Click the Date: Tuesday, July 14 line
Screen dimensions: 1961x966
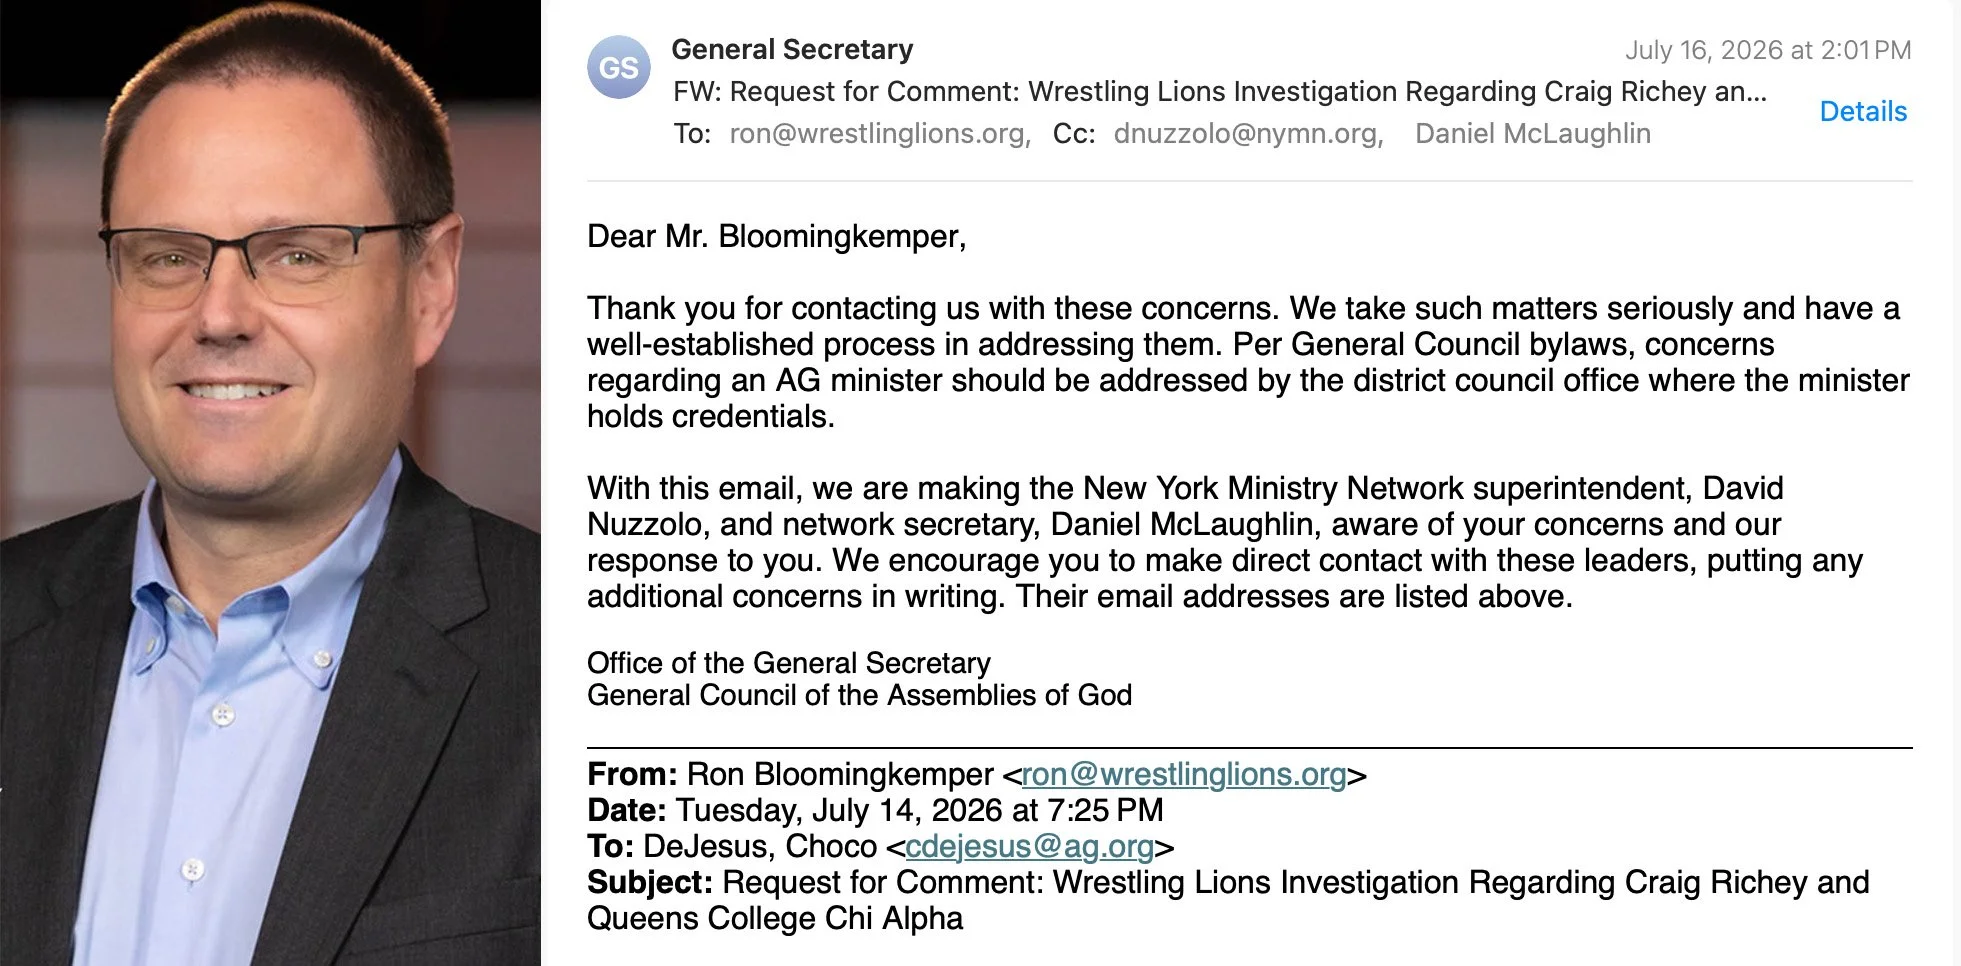click(875, 810)
